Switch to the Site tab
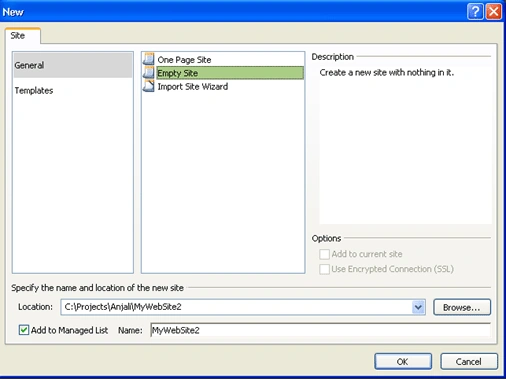This screenshot has height=379, width=506. [x=23, y=36]
